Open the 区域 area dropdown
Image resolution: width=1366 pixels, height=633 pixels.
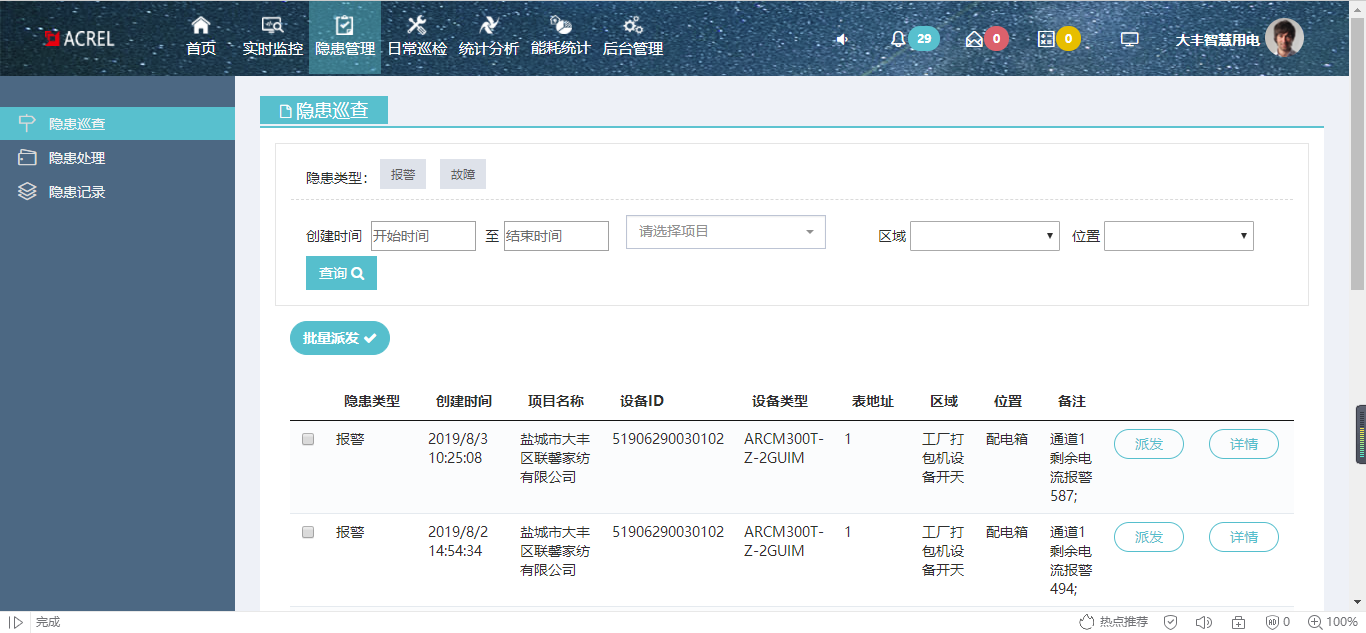985,236
